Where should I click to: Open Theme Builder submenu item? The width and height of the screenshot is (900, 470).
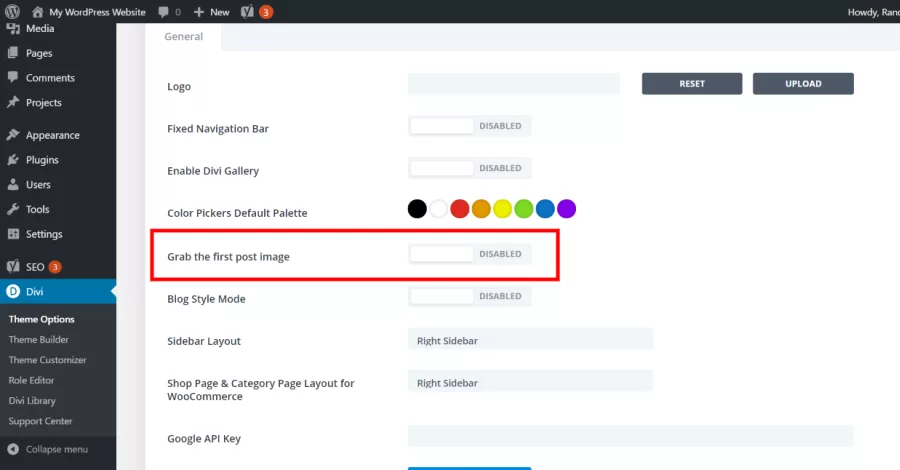(x=38, y=340)
